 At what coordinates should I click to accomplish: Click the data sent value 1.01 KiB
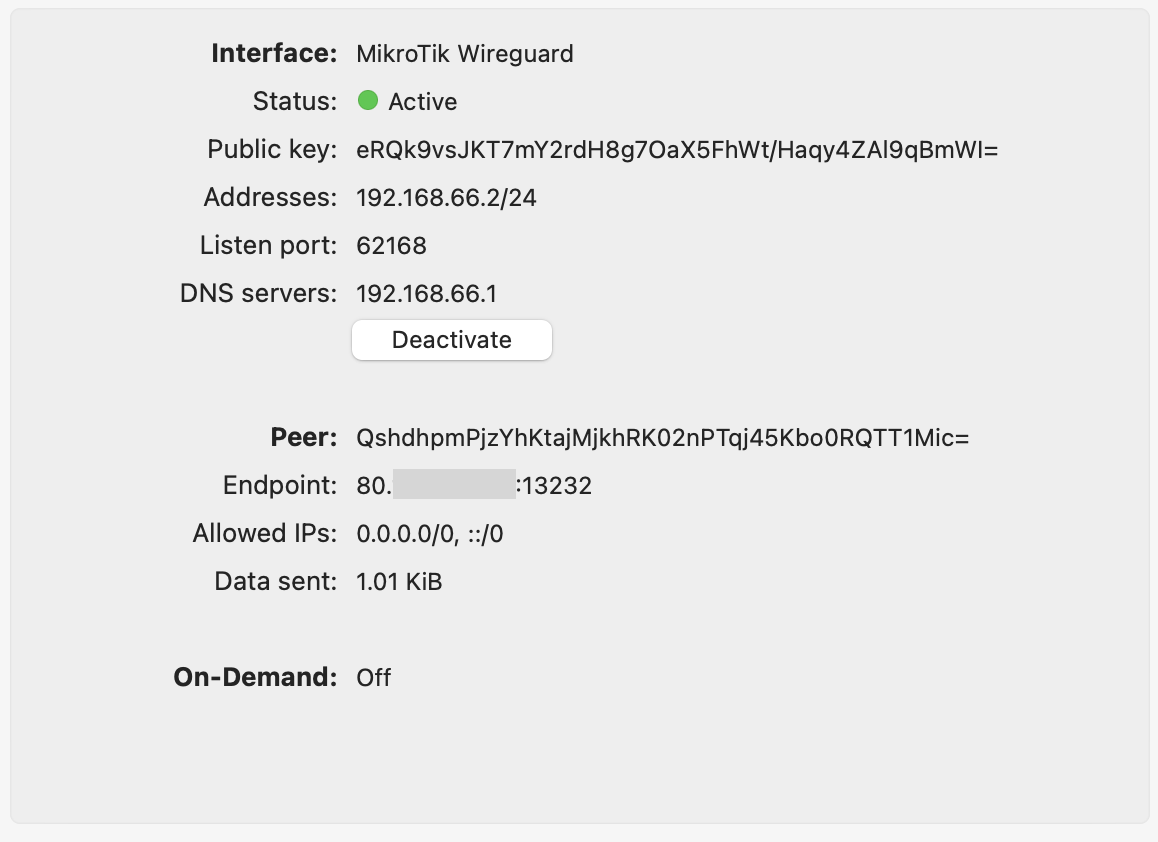coord(399,582)
